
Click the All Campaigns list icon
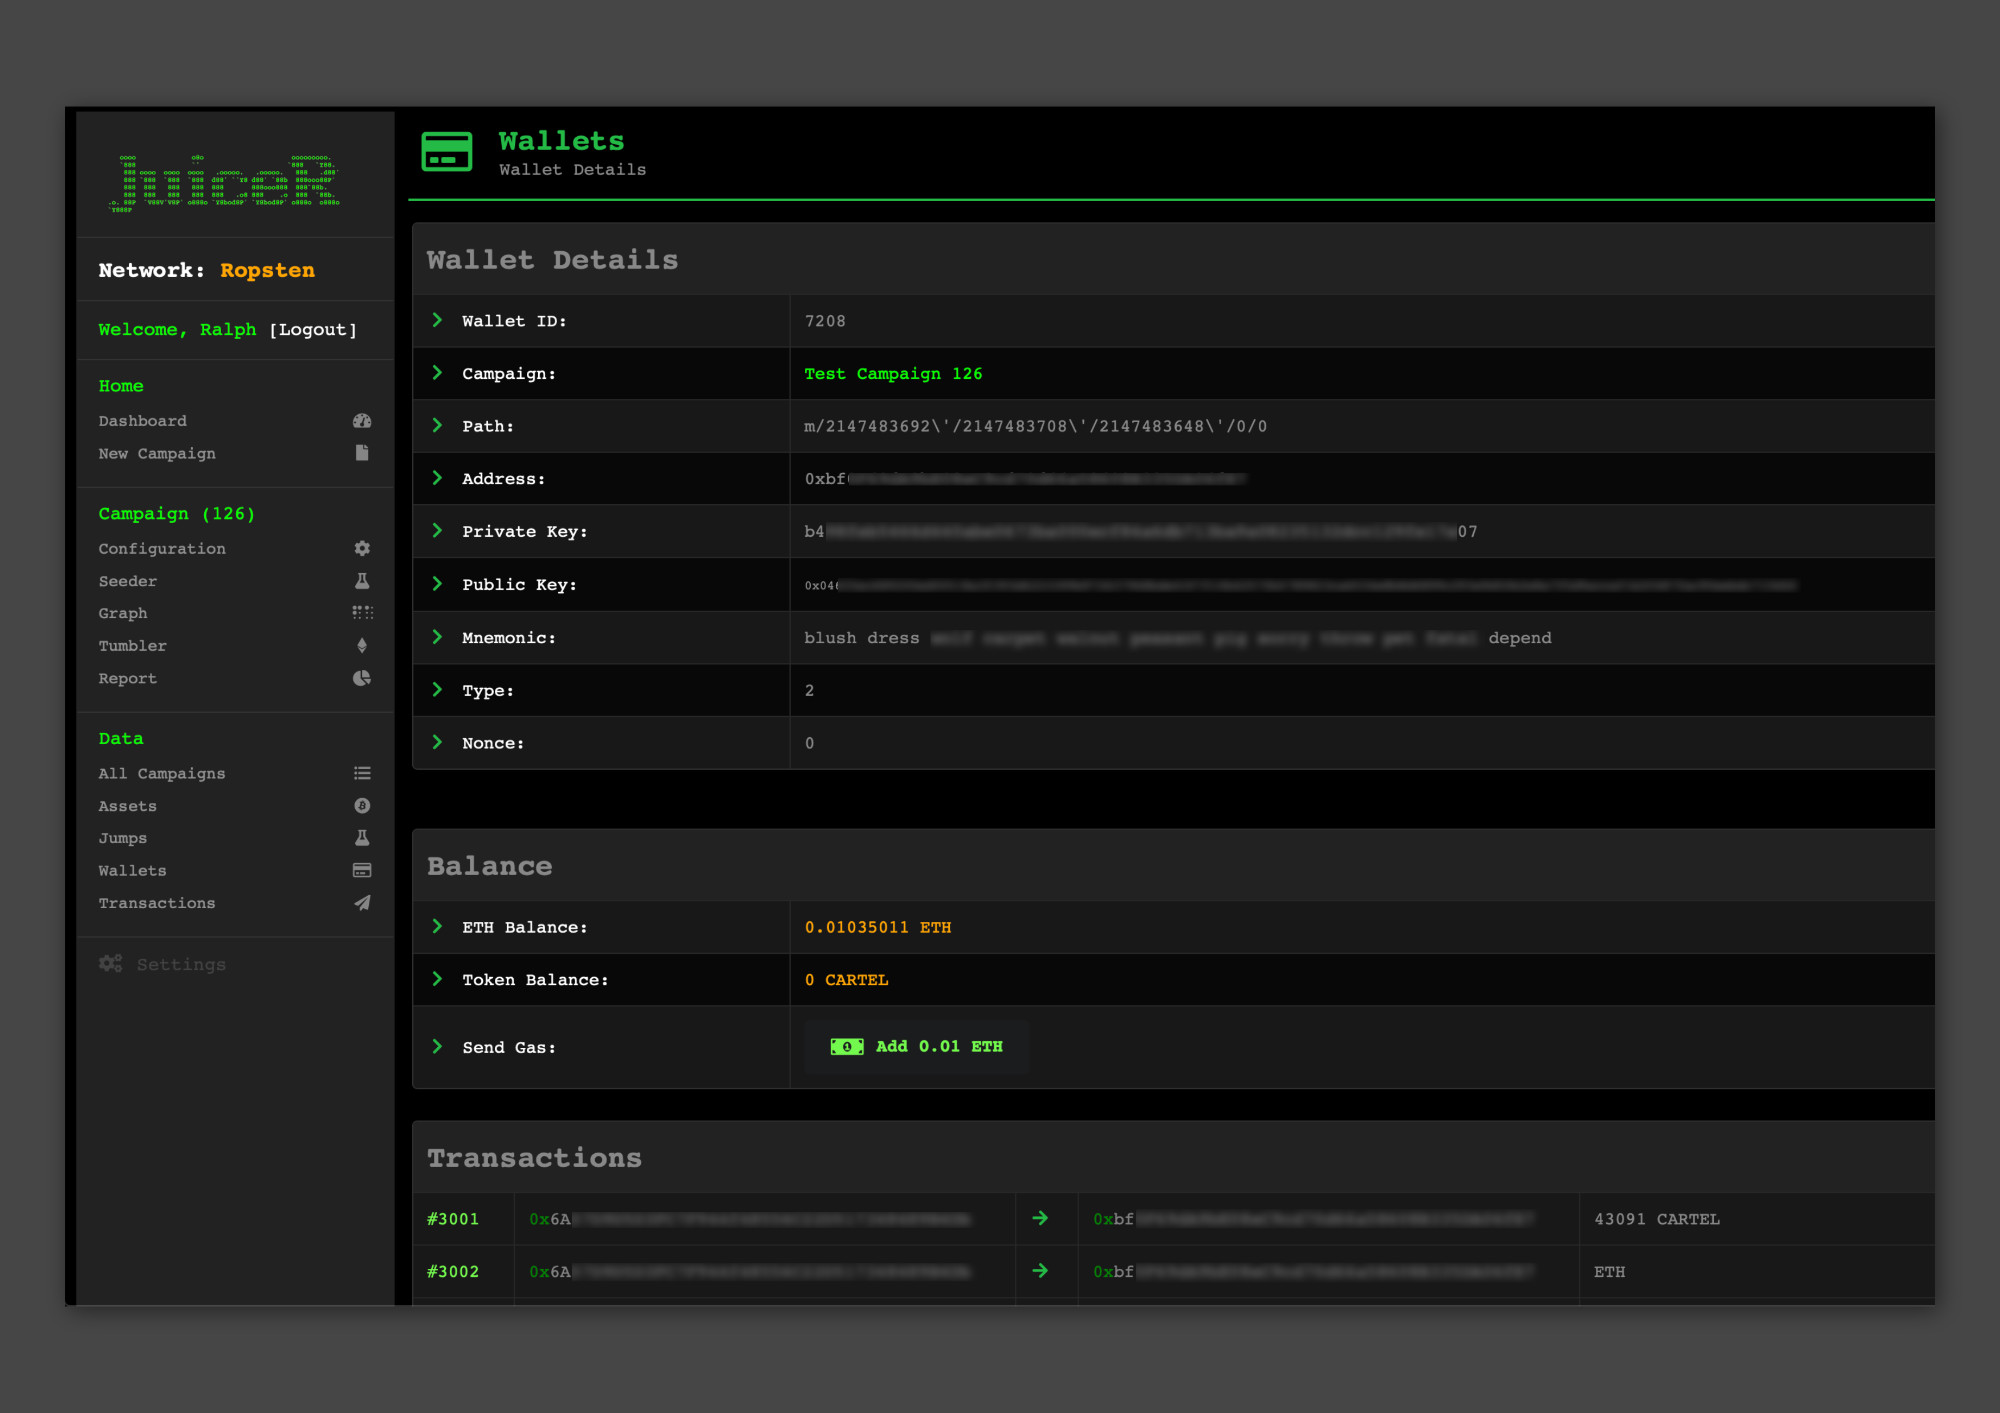[x=362, y=773]
